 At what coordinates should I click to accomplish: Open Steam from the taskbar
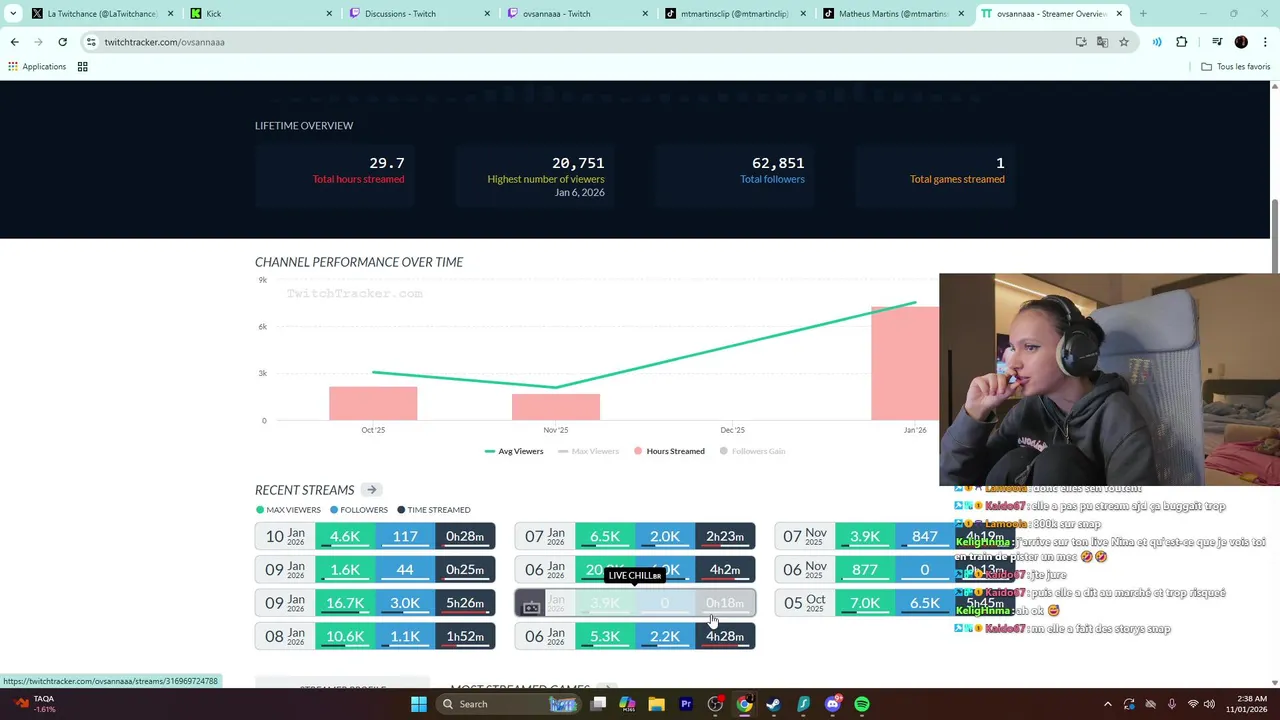click(774, 704)
